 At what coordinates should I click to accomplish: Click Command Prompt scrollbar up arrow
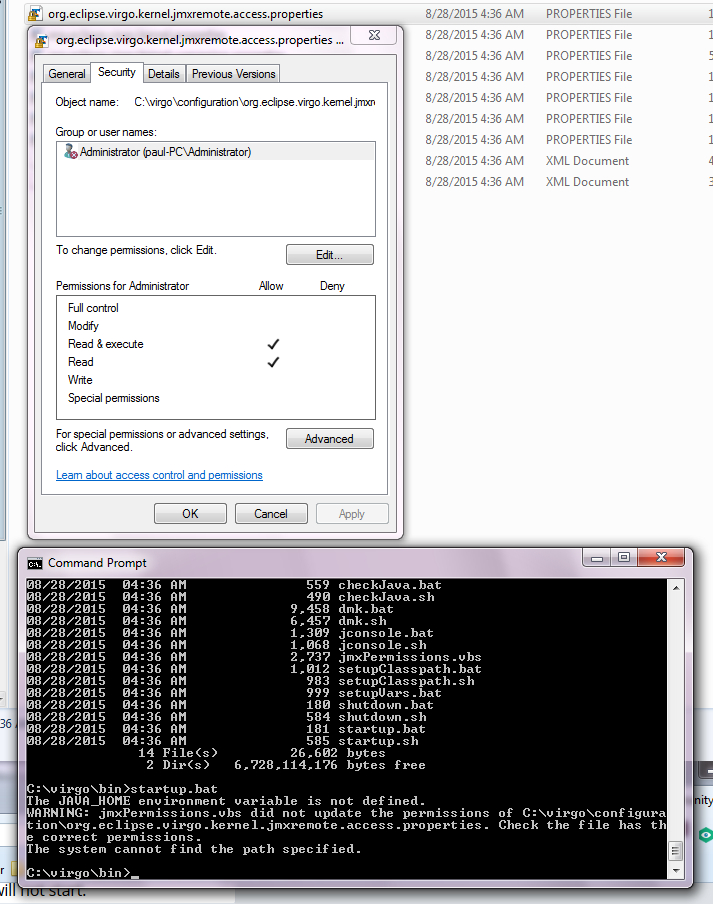coord(676,587)
